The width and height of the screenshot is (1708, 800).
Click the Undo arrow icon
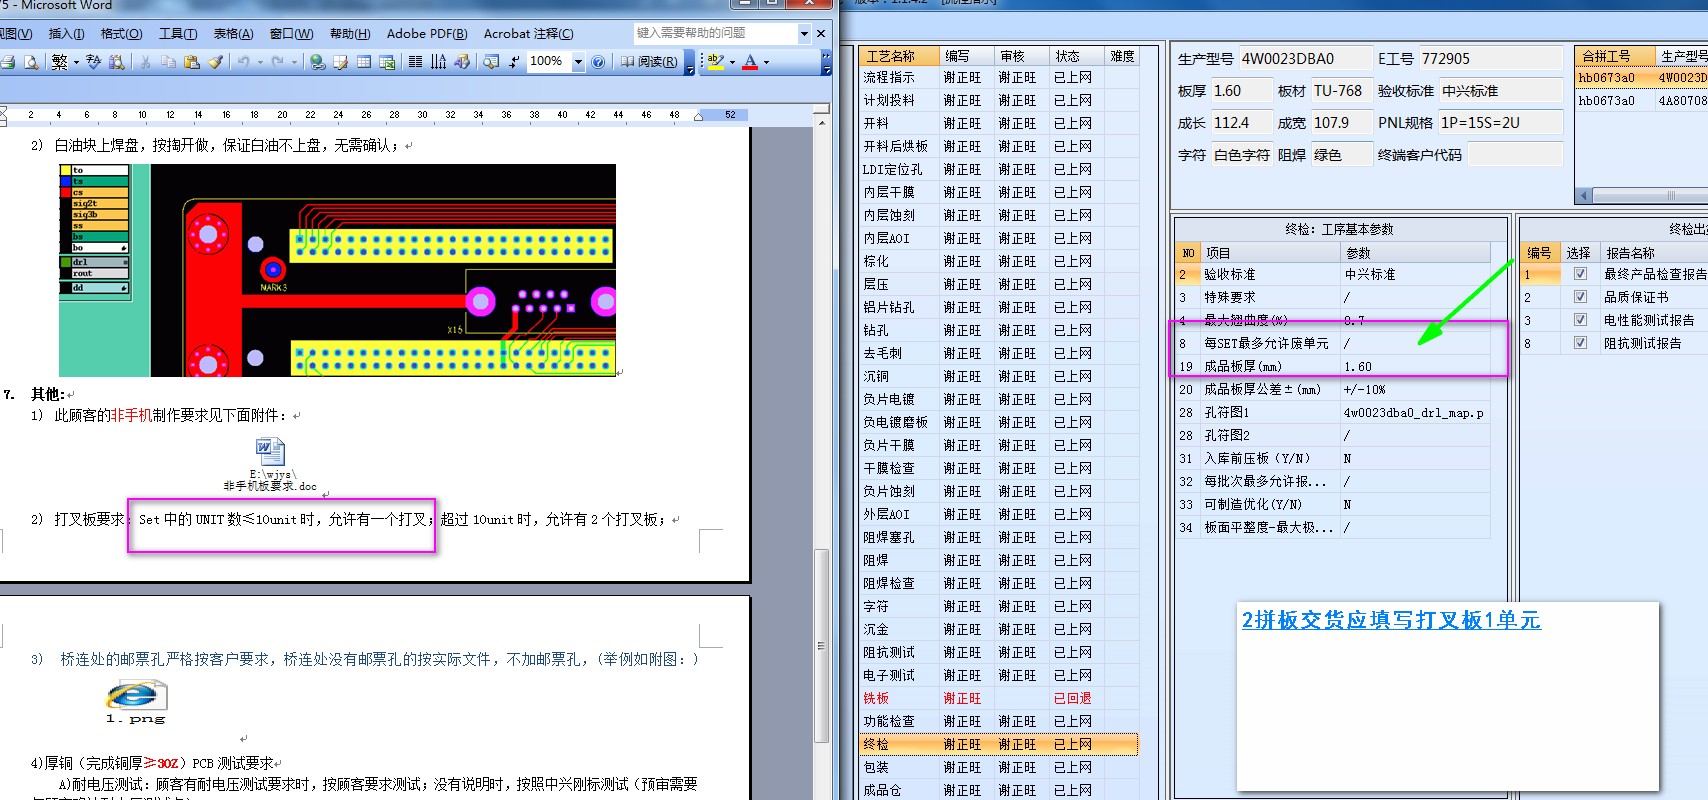point(244,62)
